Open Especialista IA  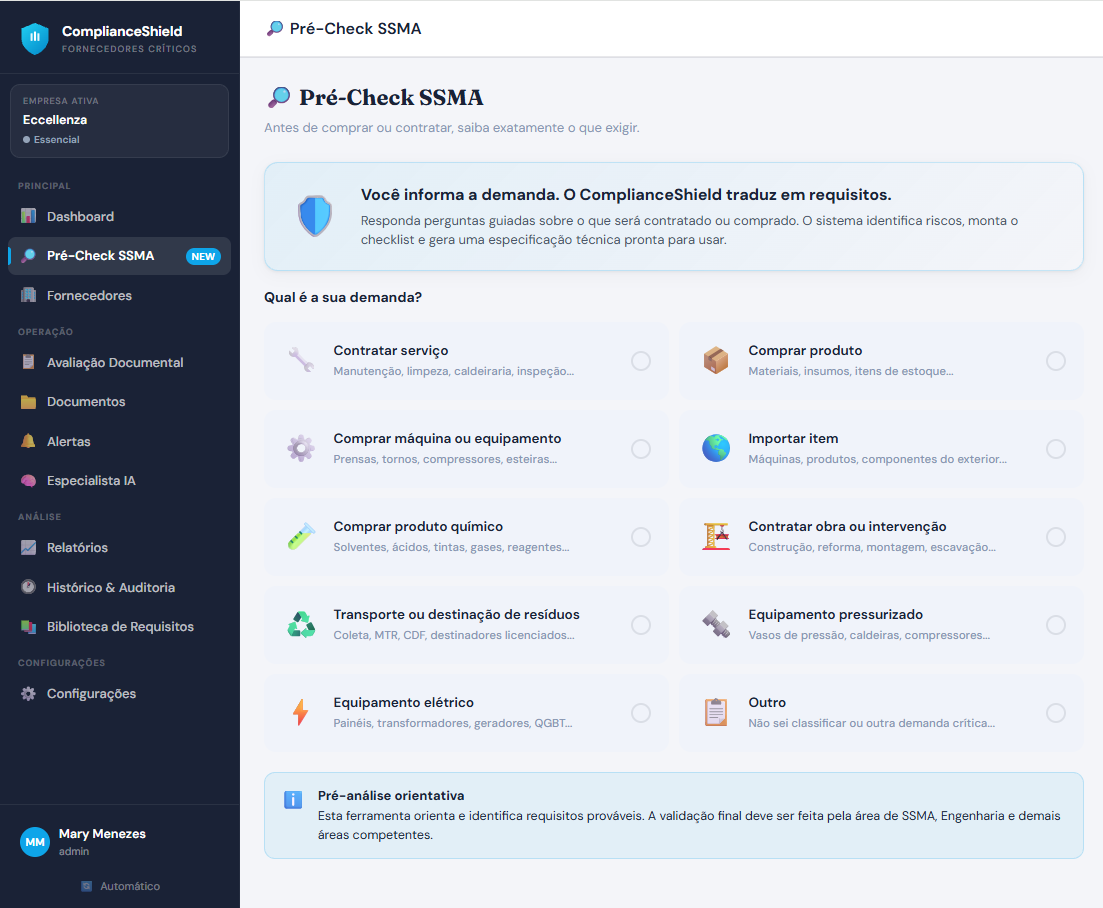pyautogui.click(x=120, y=480)
